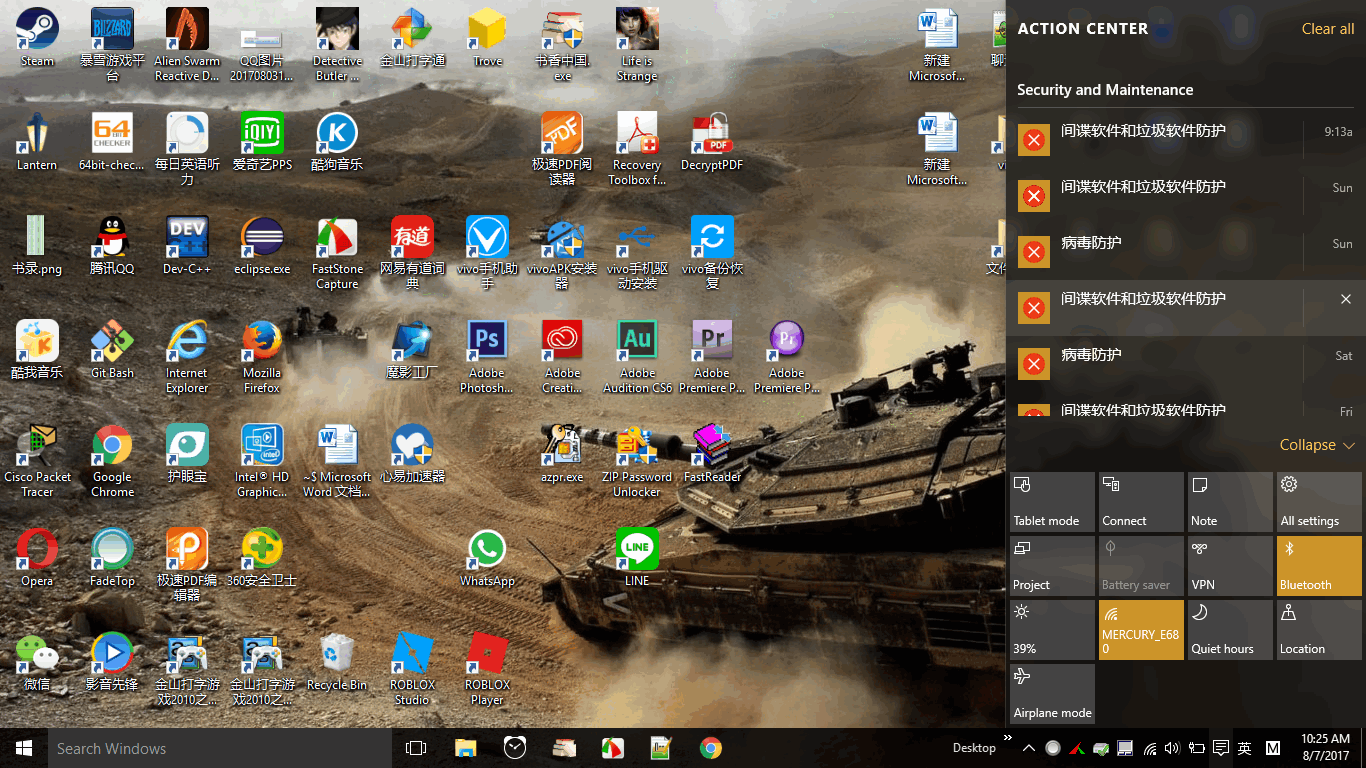Screen dimensions: 1366x768
Task: Open the Windows Start menu
Action: click(24, 748)
